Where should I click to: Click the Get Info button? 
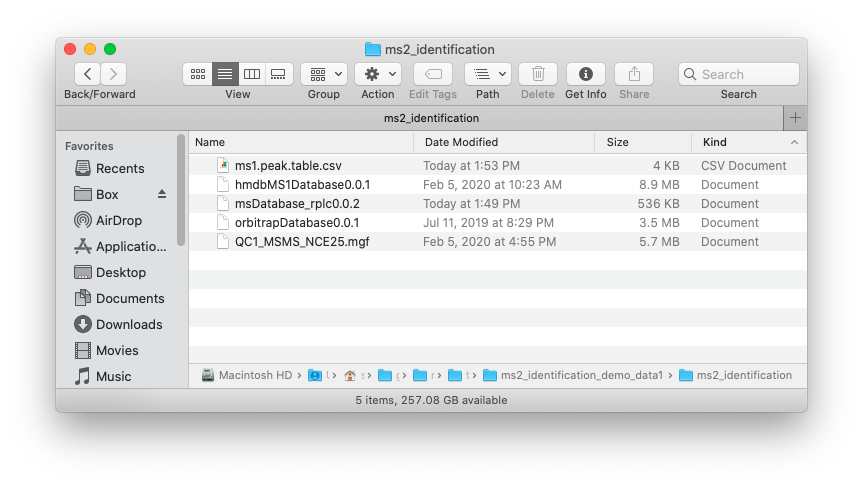pyautogui.click(x=586, y=74)
